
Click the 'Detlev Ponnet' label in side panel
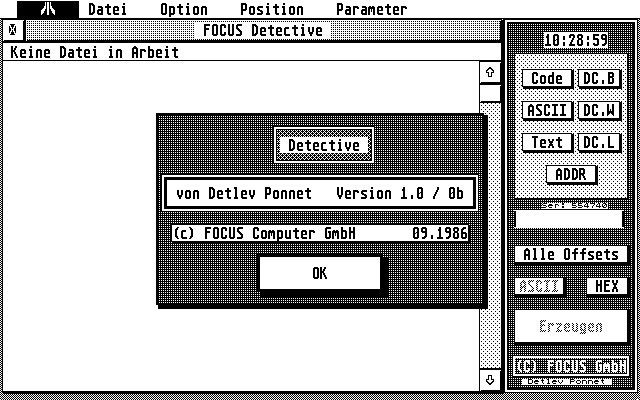coord(567,382)
